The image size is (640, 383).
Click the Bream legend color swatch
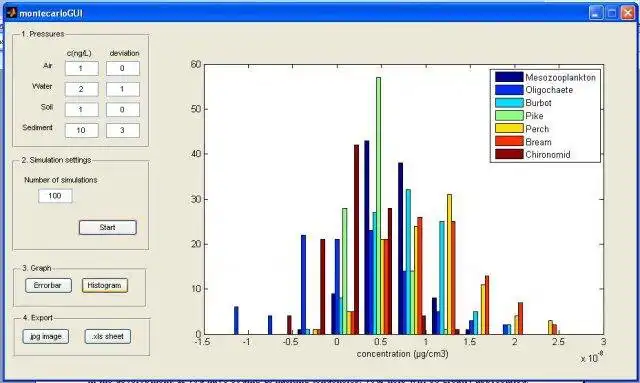click(509, 141)
